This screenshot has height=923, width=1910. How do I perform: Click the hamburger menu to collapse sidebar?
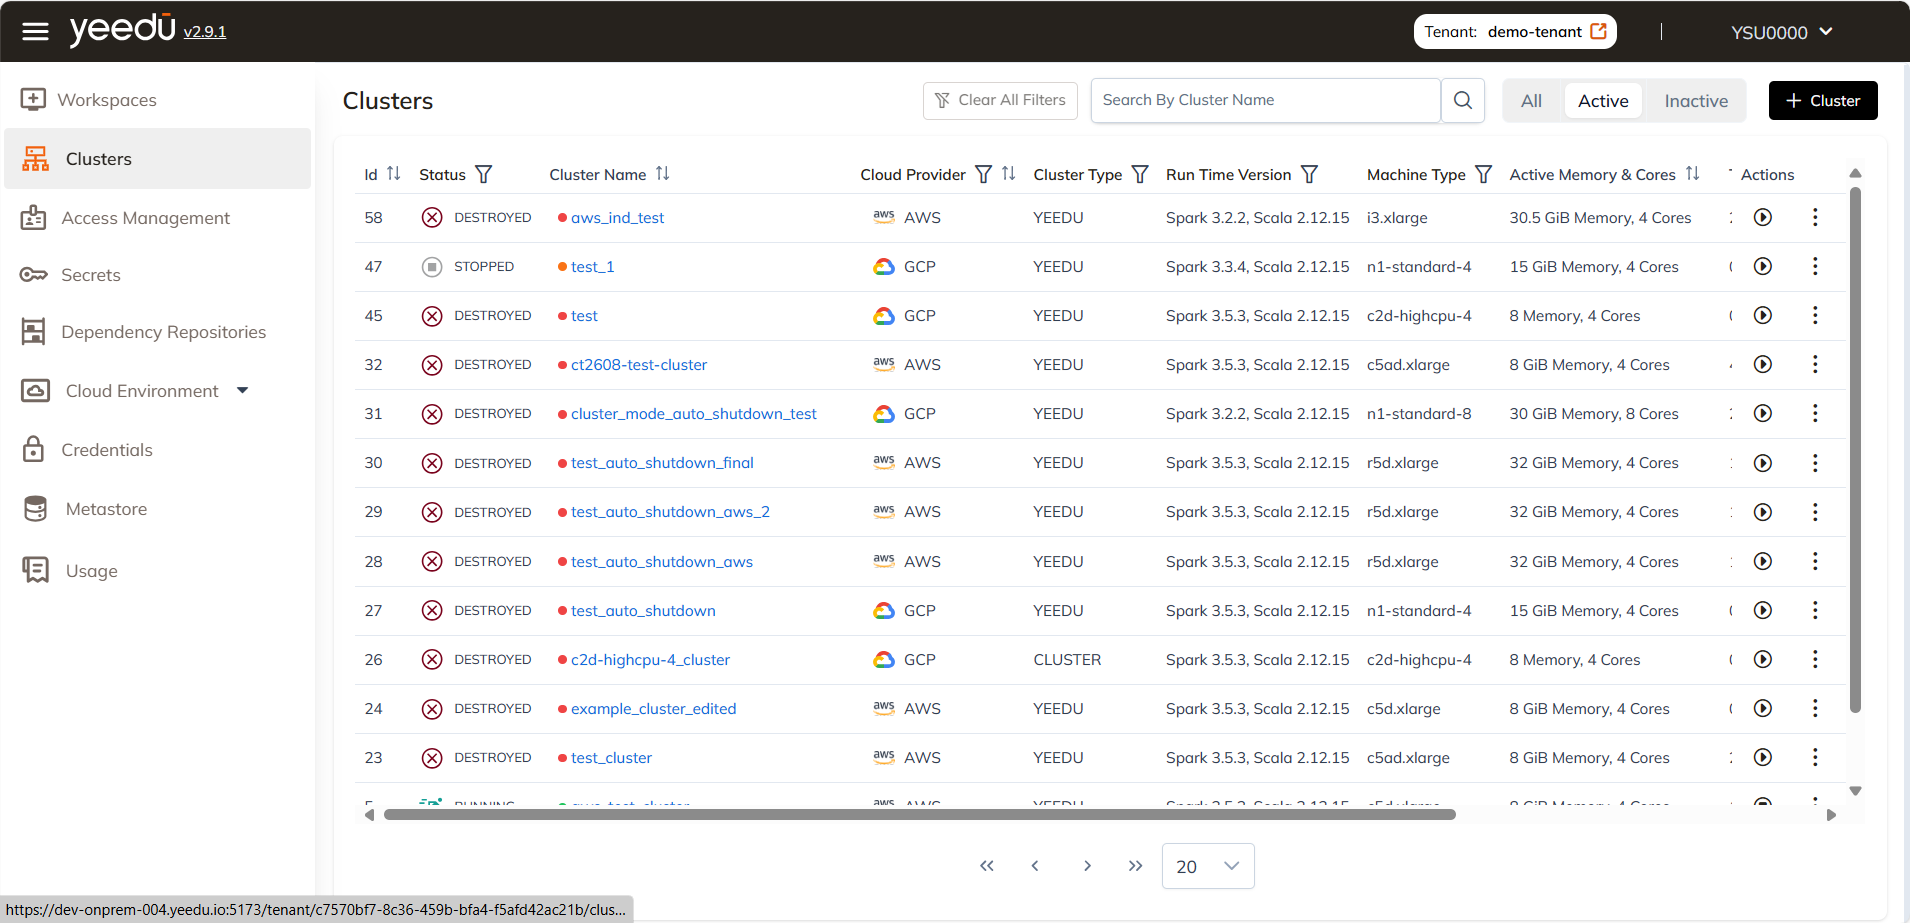point(35,30)
